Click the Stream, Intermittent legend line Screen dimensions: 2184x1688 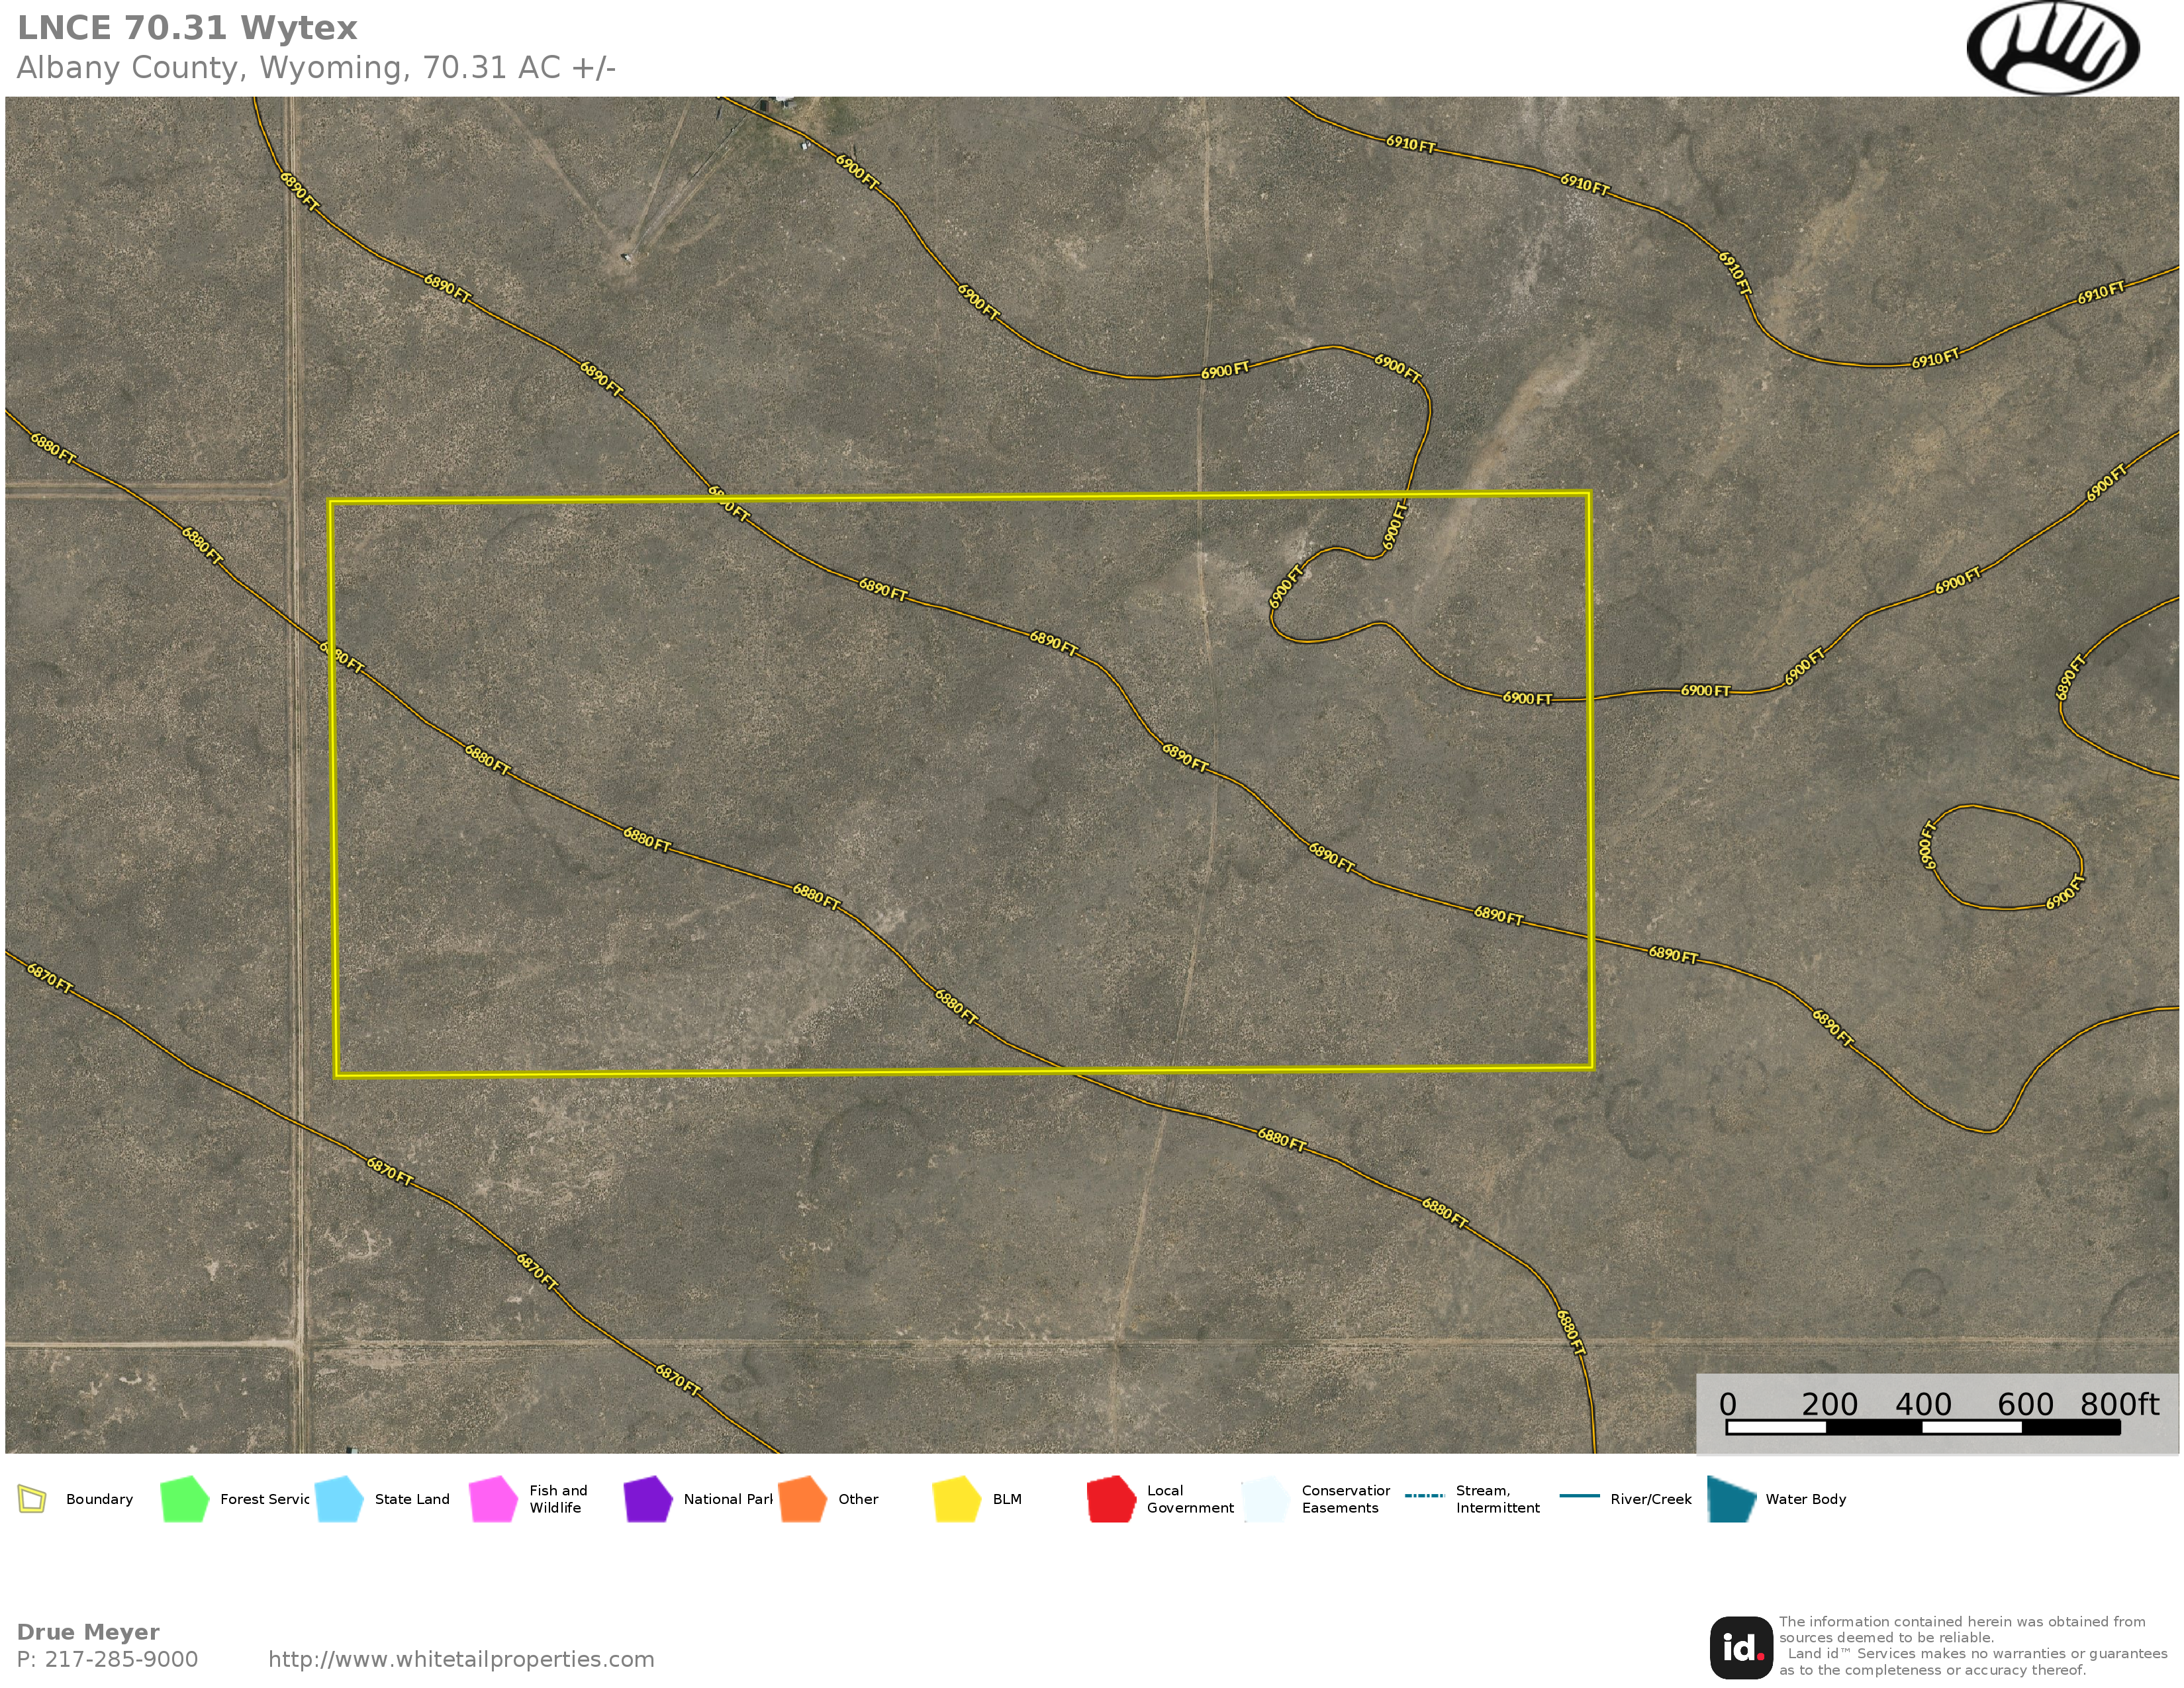pyautogui.click(x=1424, y=1496)
